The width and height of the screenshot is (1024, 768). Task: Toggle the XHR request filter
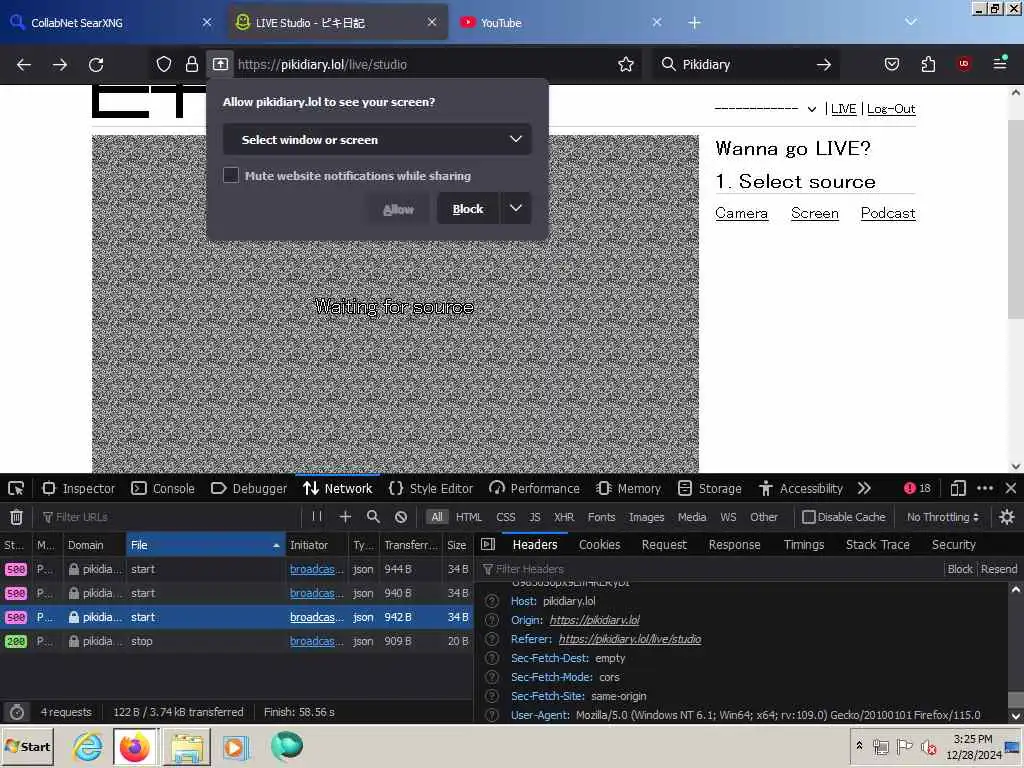pos(564,517)
